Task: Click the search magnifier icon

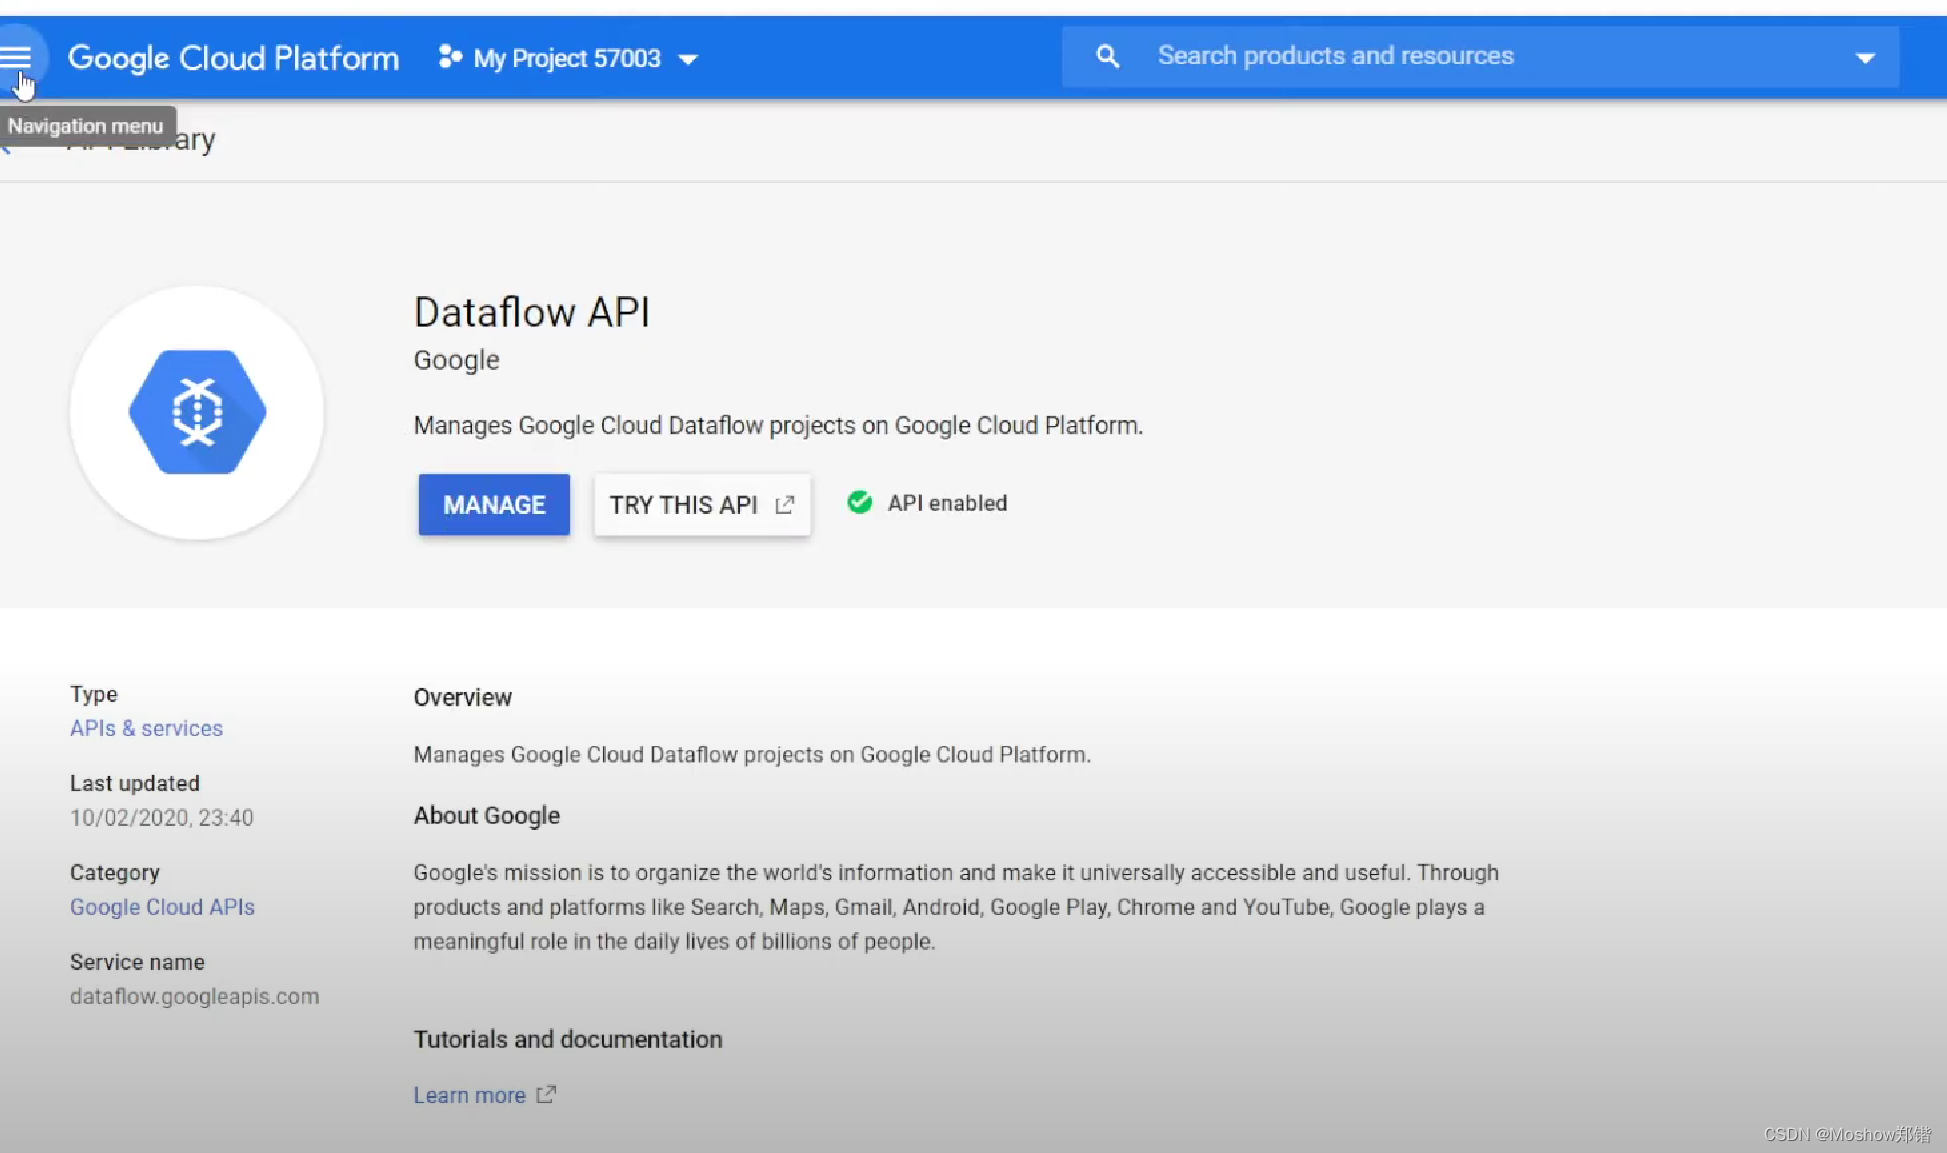Action: 1107,56
